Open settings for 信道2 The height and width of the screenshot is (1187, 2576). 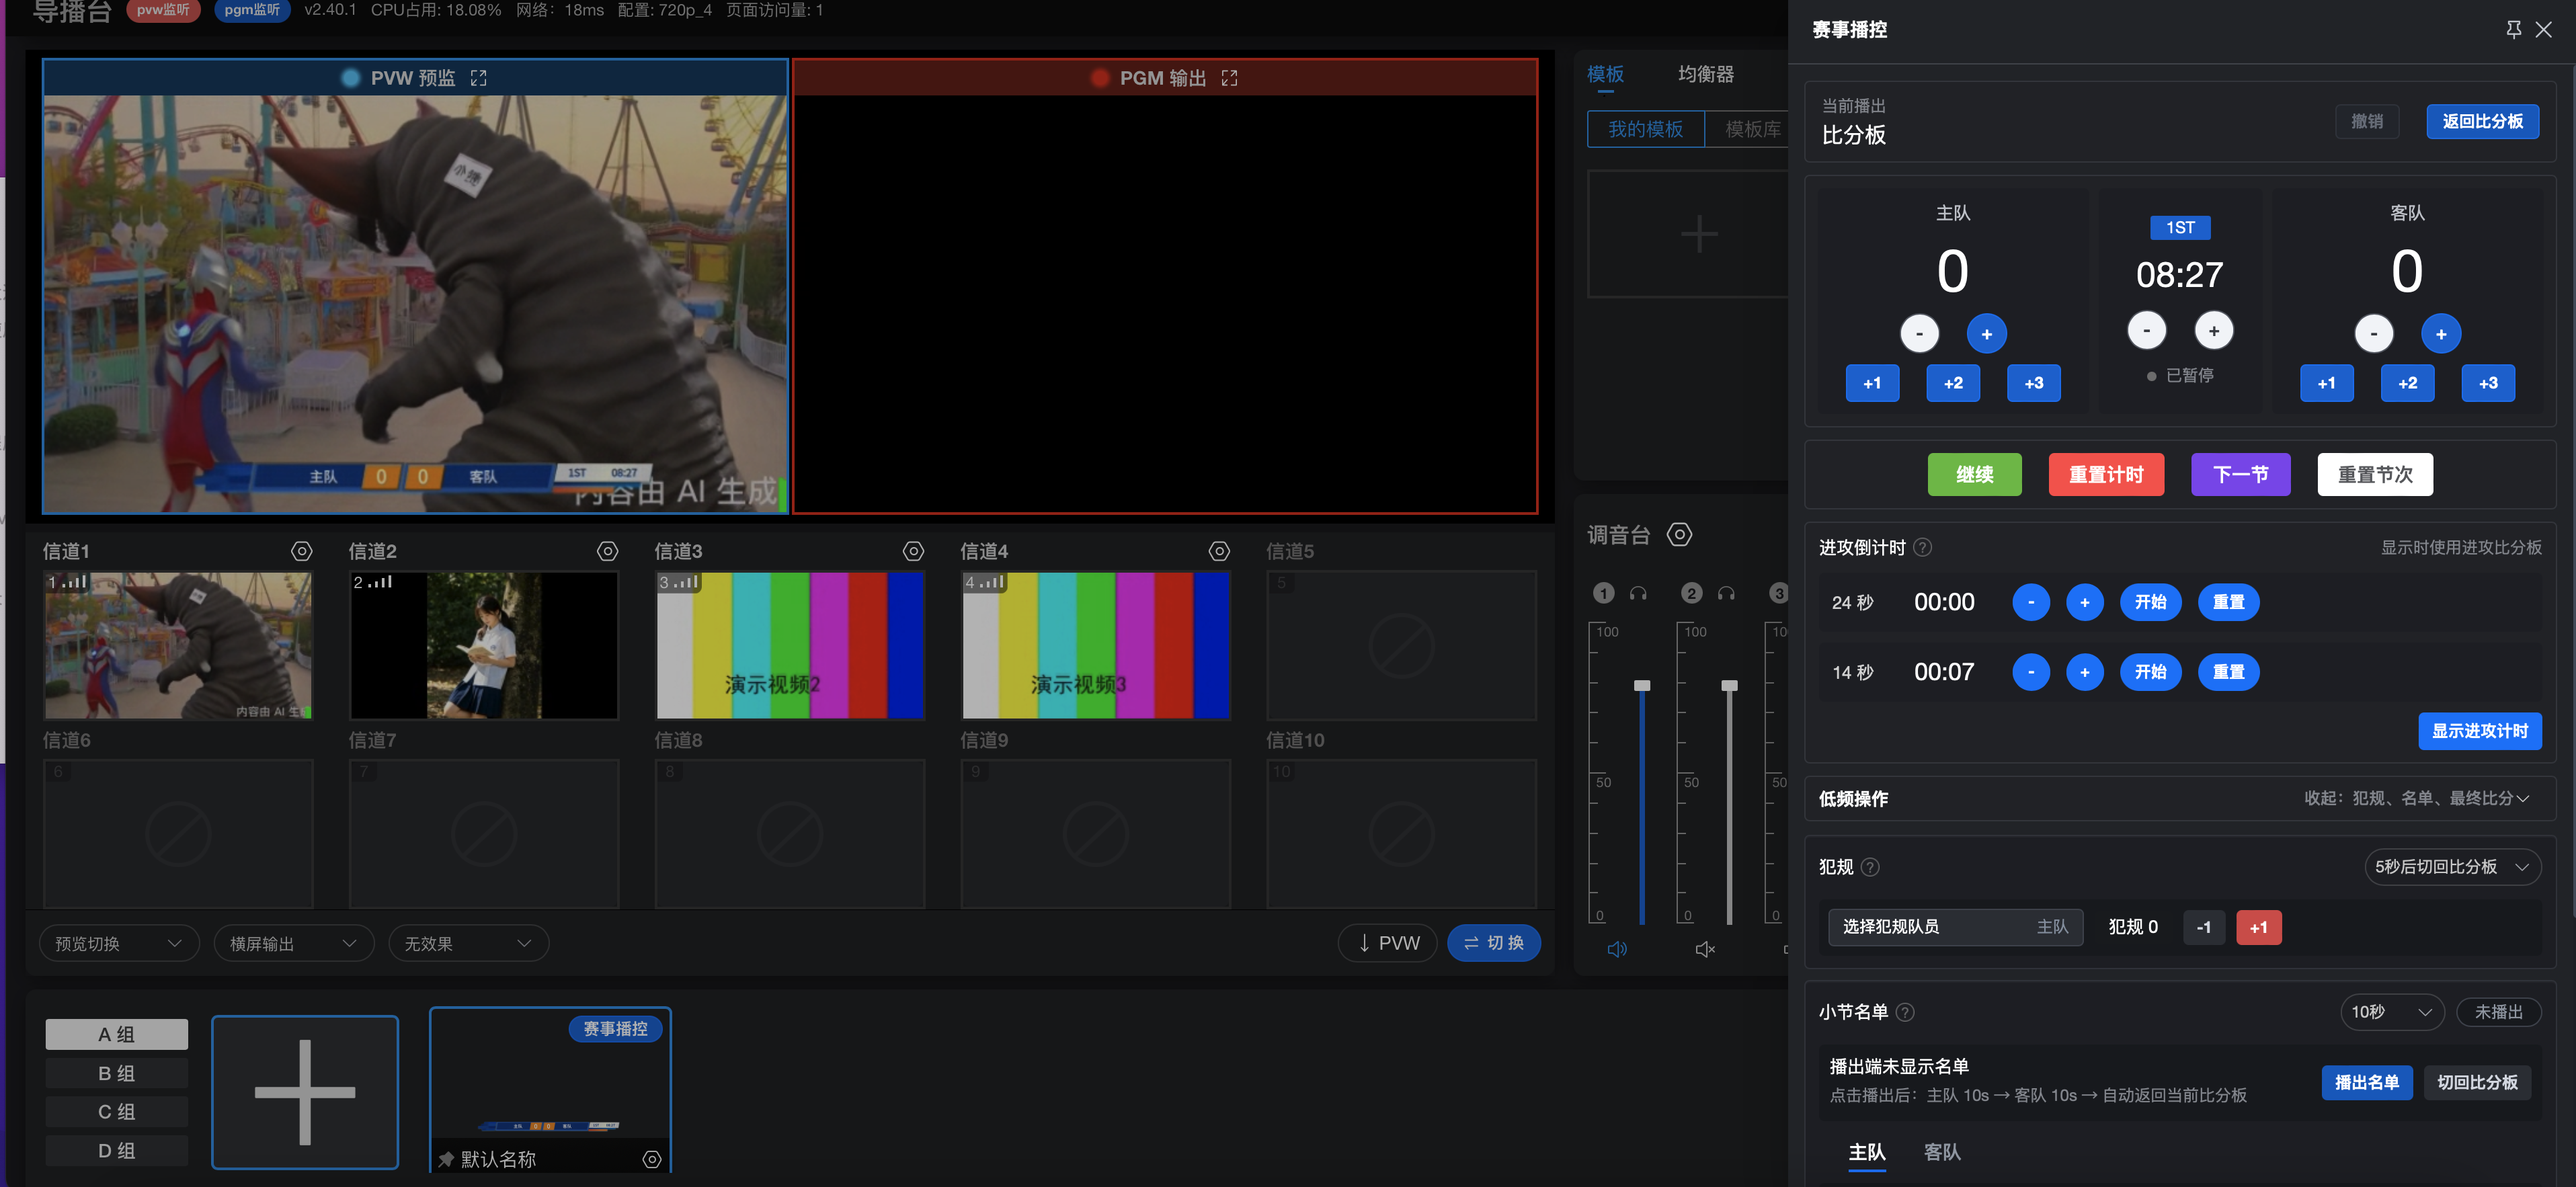tap(607, 551)
